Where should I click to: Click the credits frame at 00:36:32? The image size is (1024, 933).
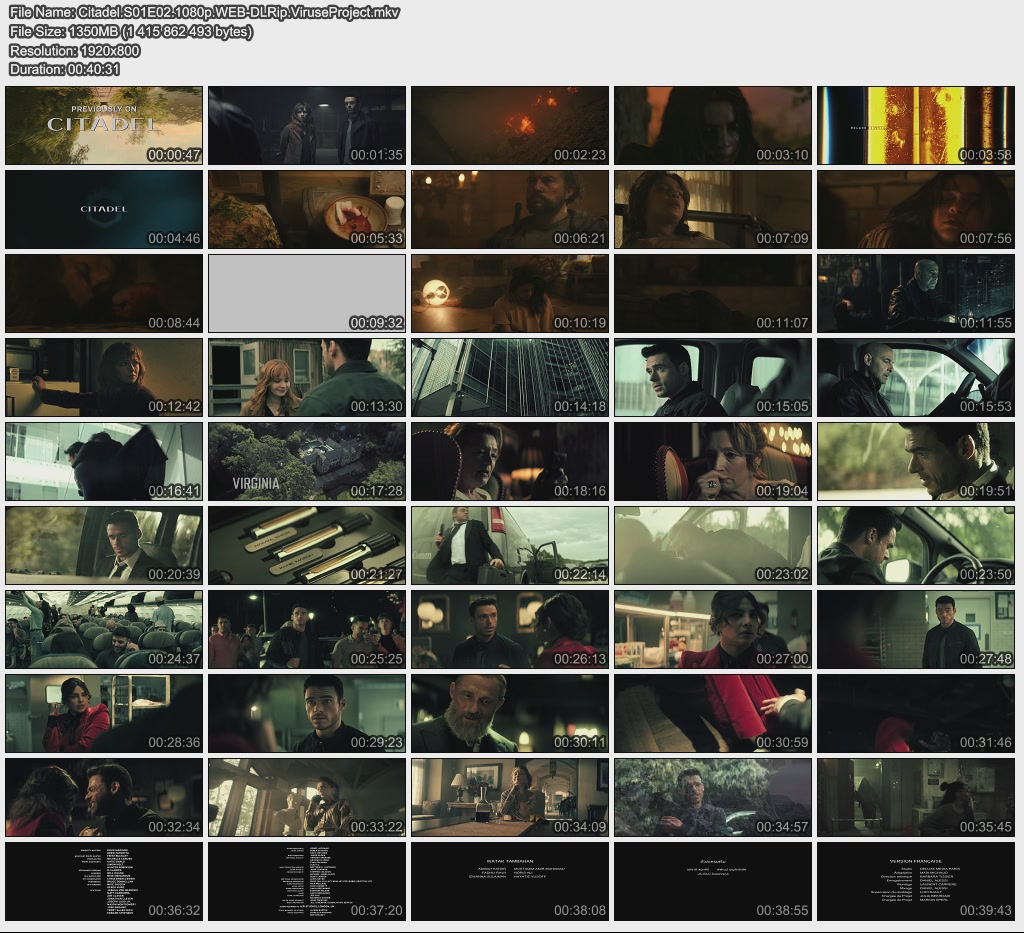tap(104, 881)
